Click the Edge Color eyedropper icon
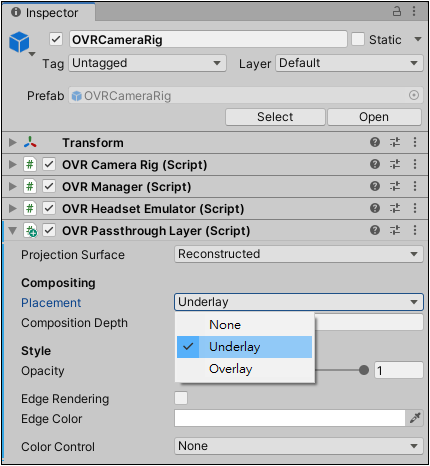 (x=415, y=418)
